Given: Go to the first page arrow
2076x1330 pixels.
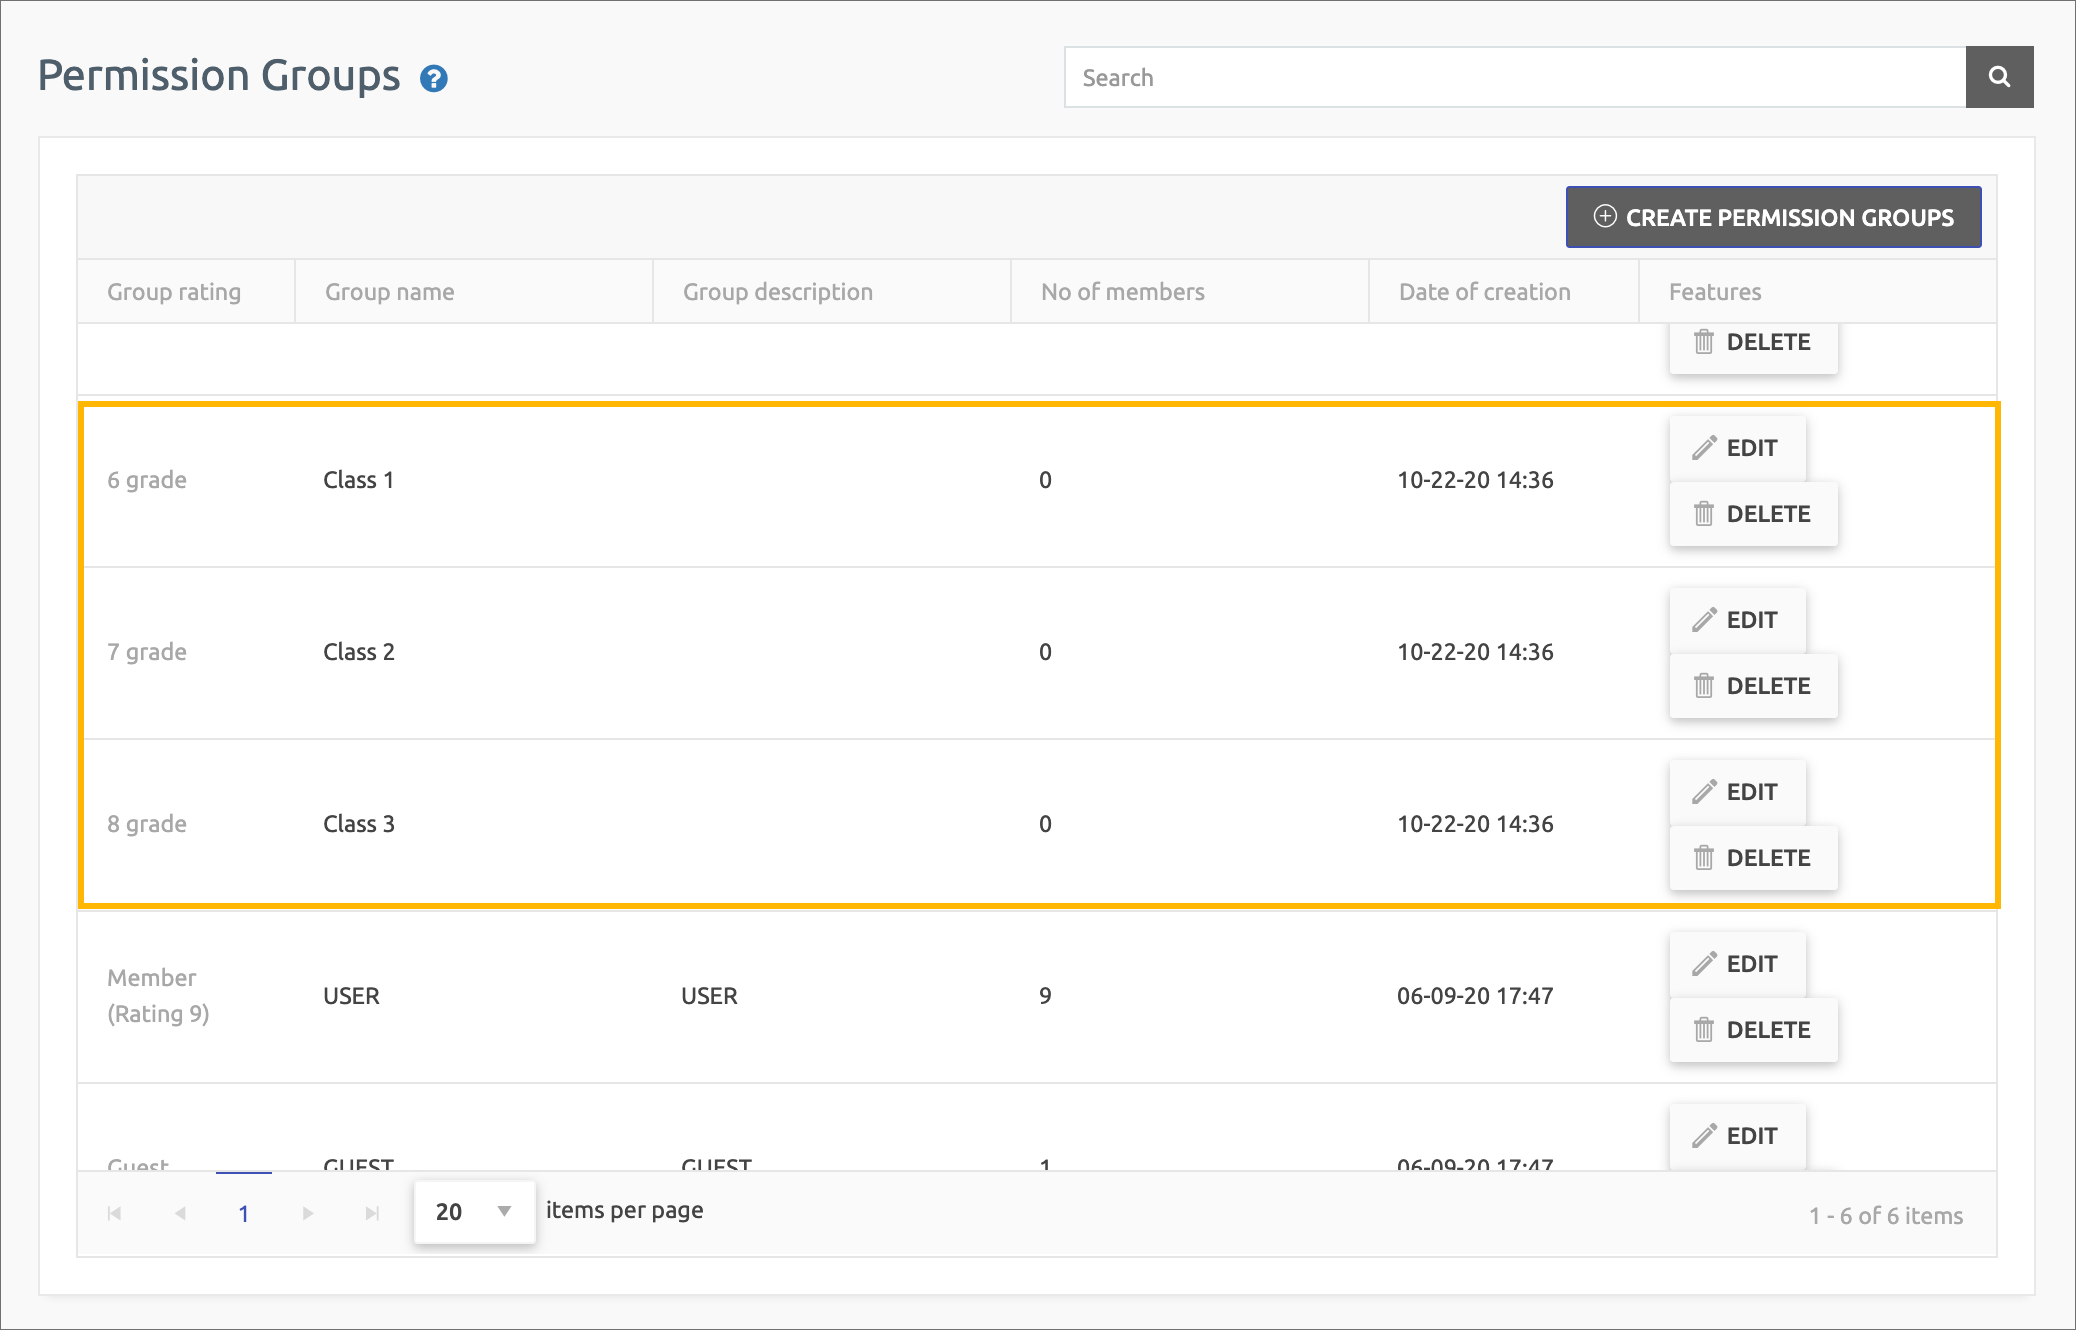Looking at the screenshot, I should pos(114,1213).
